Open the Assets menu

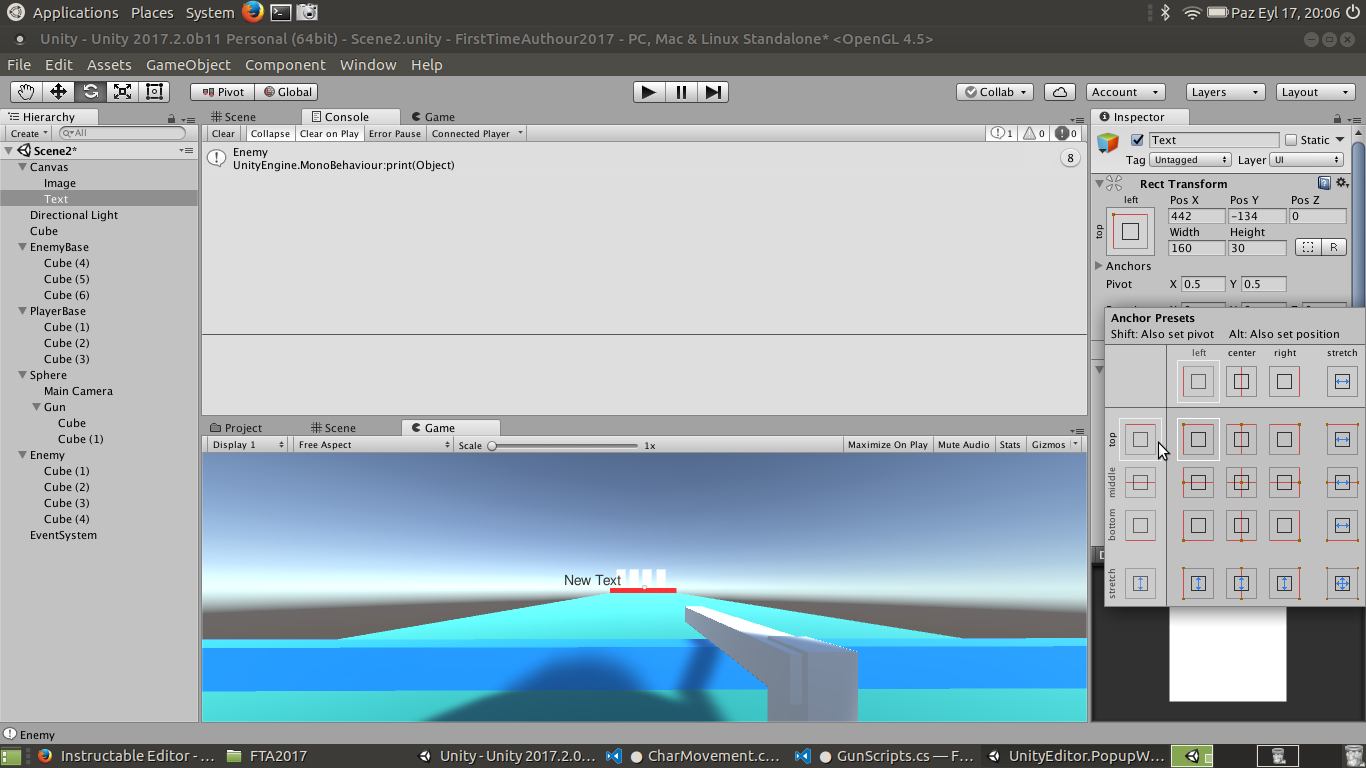pos(109,65)
